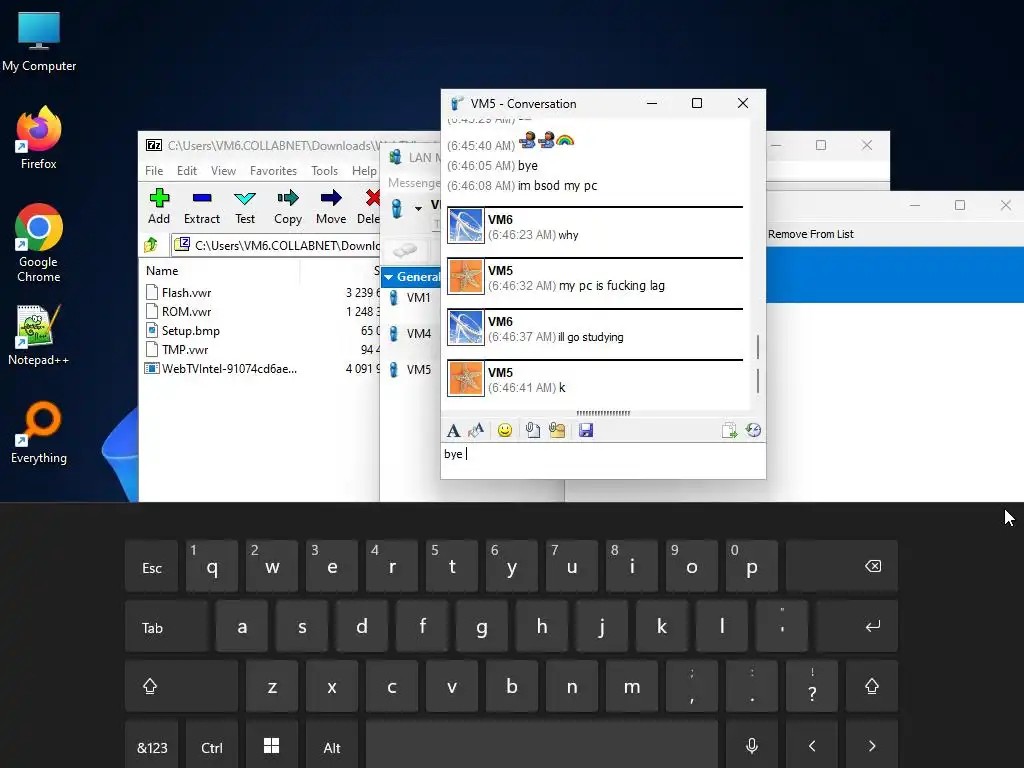Screen dimensions: 1024x768
Task: Click the send/transfer page icon in chat toolbar
Action: point(729,430)
